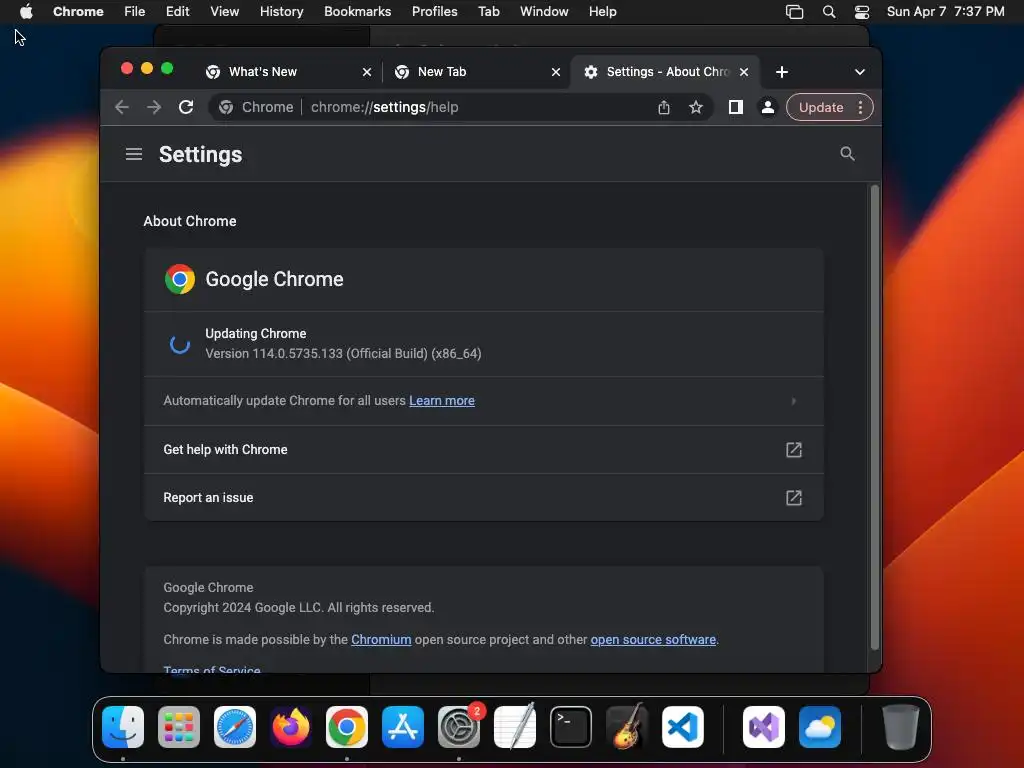Screen dimensions: 1024x768
Task: Open Spotlight search in the menu bar
Action: click(829, 12)
